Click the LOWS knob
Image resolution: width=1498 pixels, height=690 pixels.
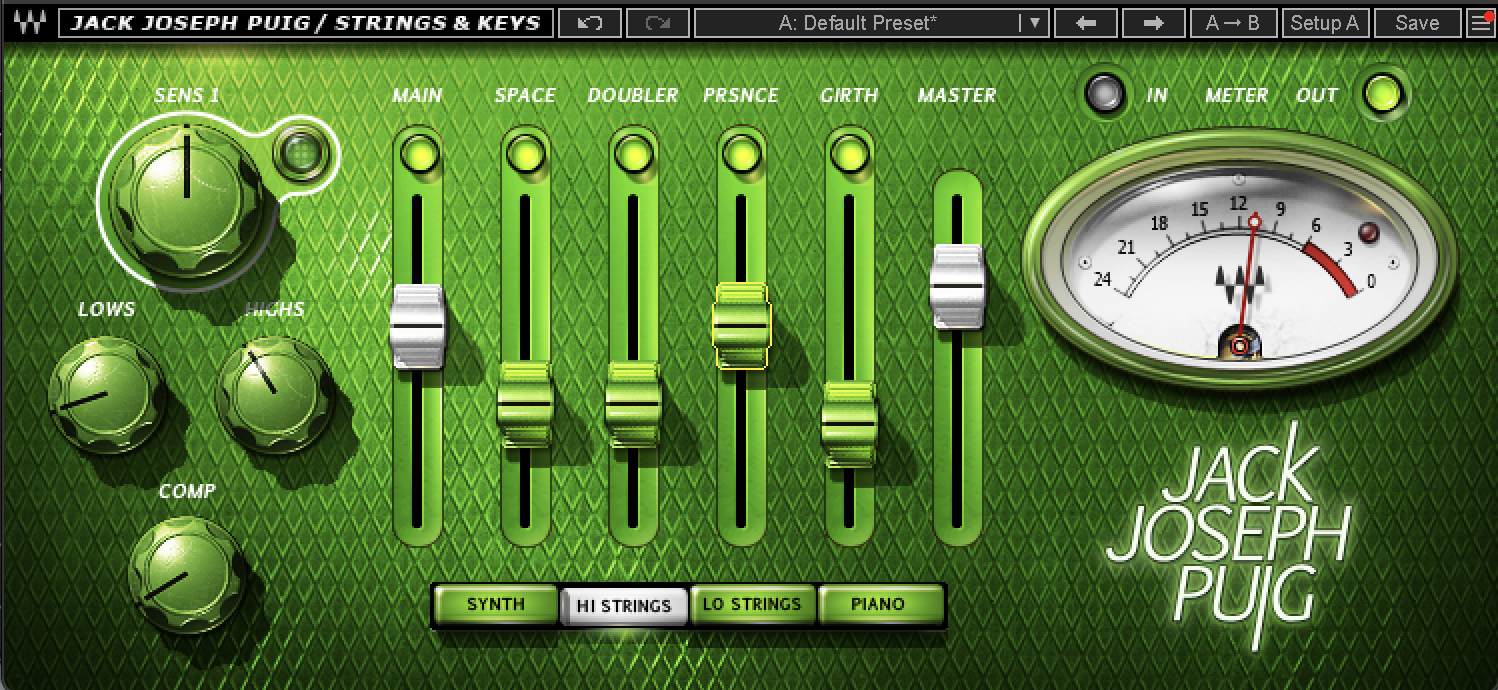[x=105, y=393]
